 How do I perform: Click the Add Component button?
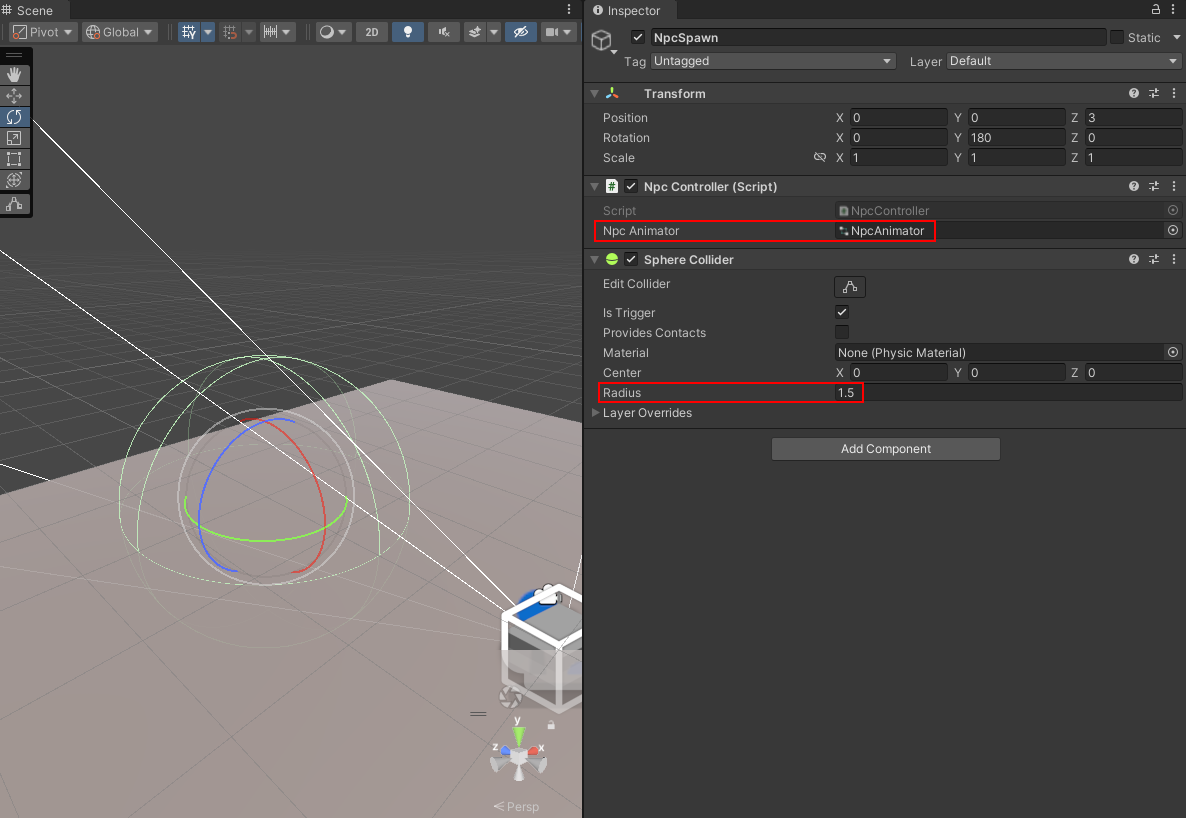(x=885, y=449)
